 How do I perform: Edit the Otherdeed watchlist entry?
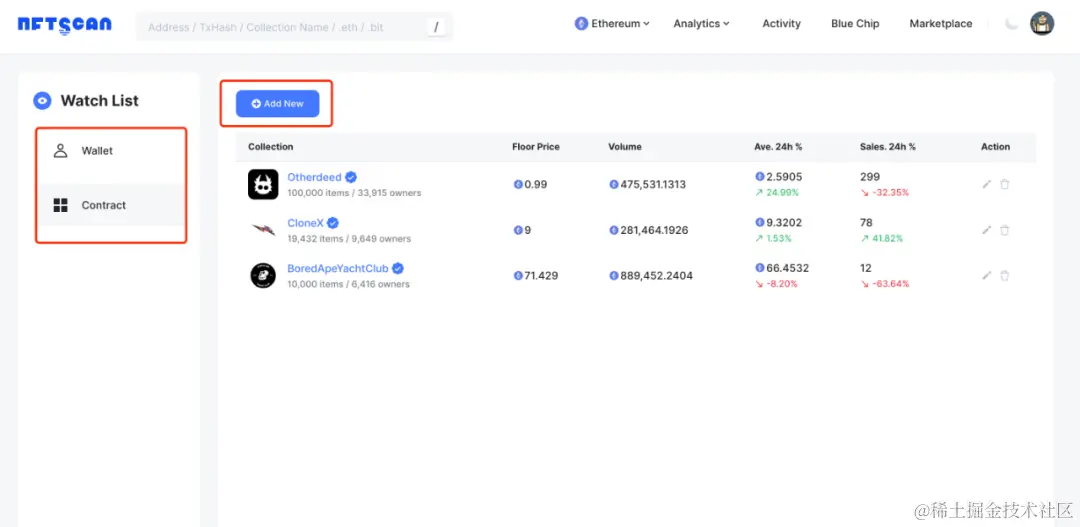click(x=986, y=184)
